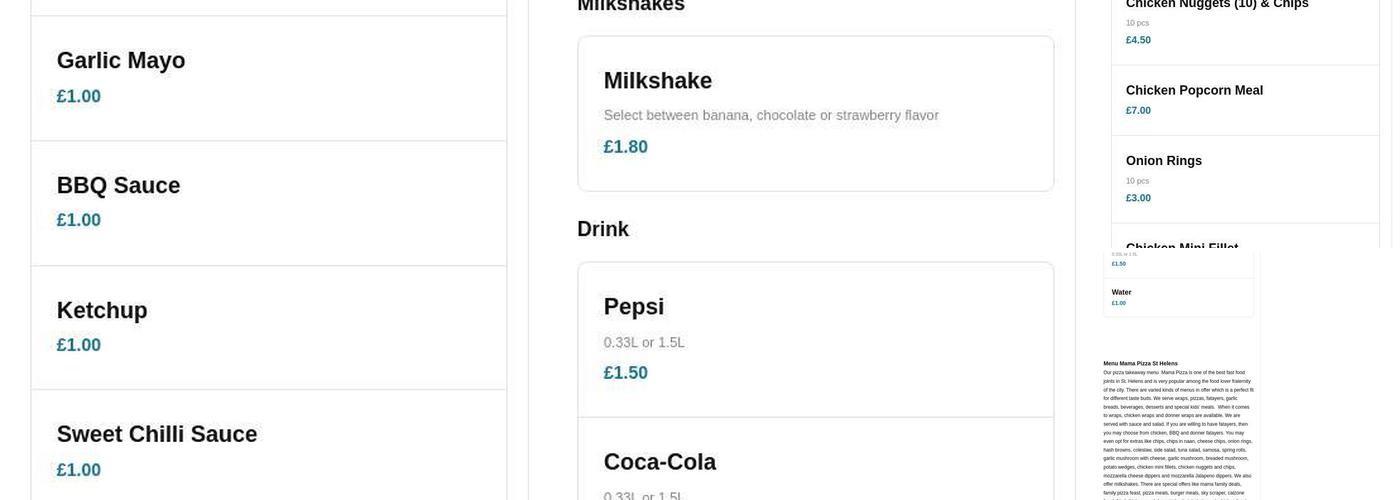Pick the Sweet Chilli Sauce item
Image resolution: width=1400 pixels, height=500 pixels.
coord(157,435)
